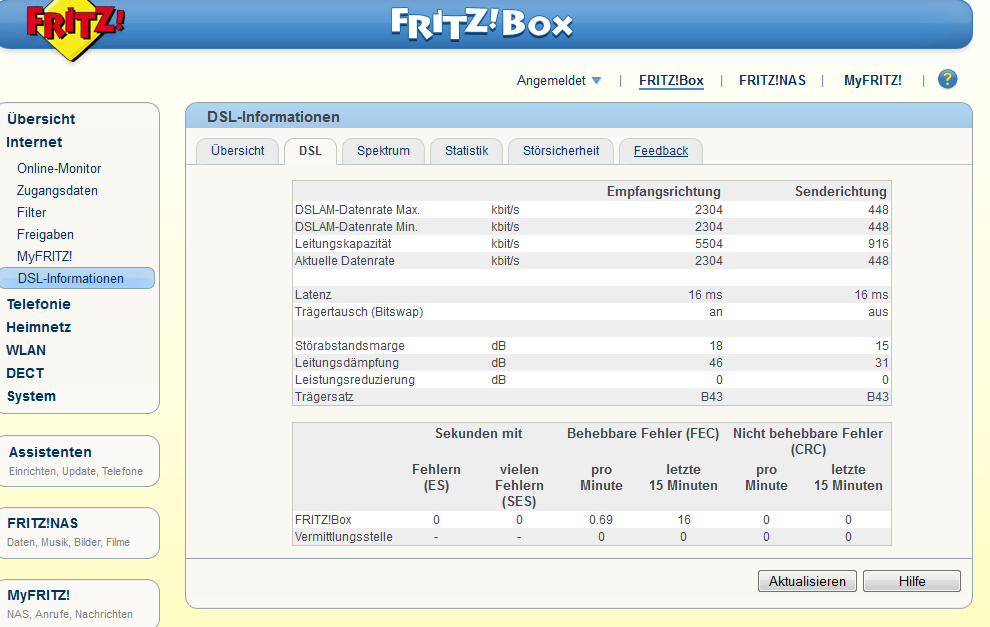Select the DSL tab

(x=310, y=151)
